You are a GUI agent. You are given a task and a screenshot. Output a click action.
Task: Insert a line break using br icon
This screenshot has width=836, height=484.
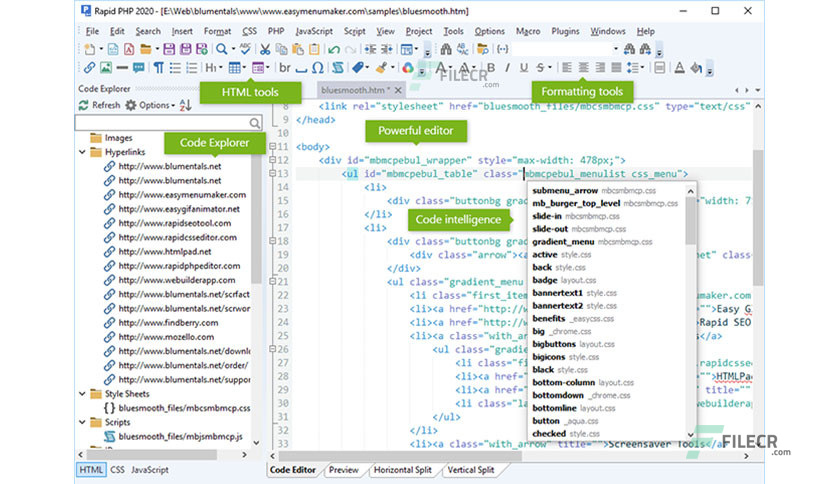tap(285, 68)
